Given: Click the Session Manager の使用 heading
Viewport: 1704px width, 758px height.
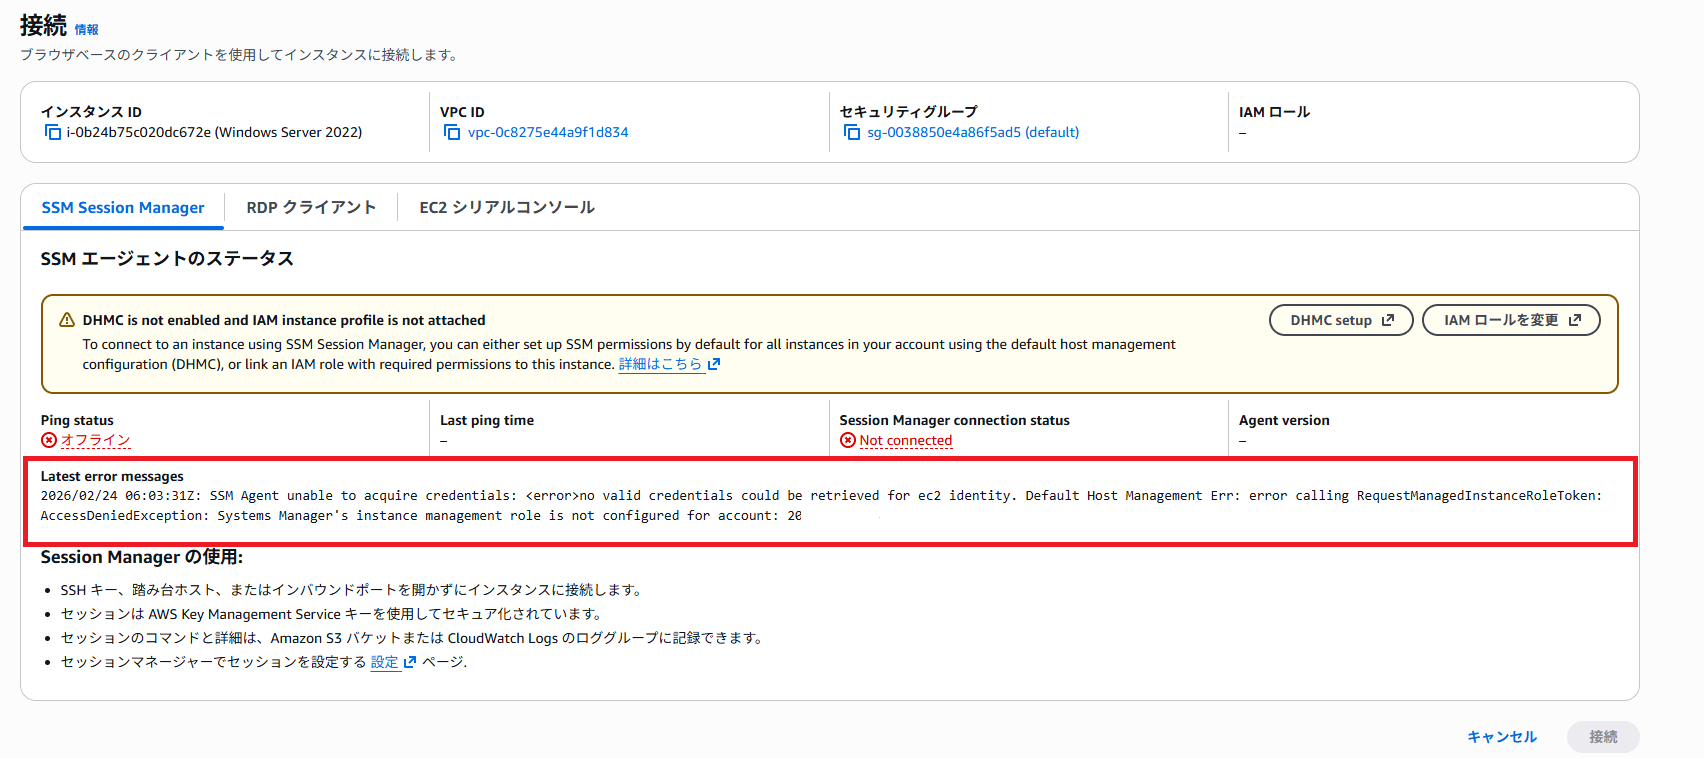Looking at the screenshot, I should click(x=142, y=557).
